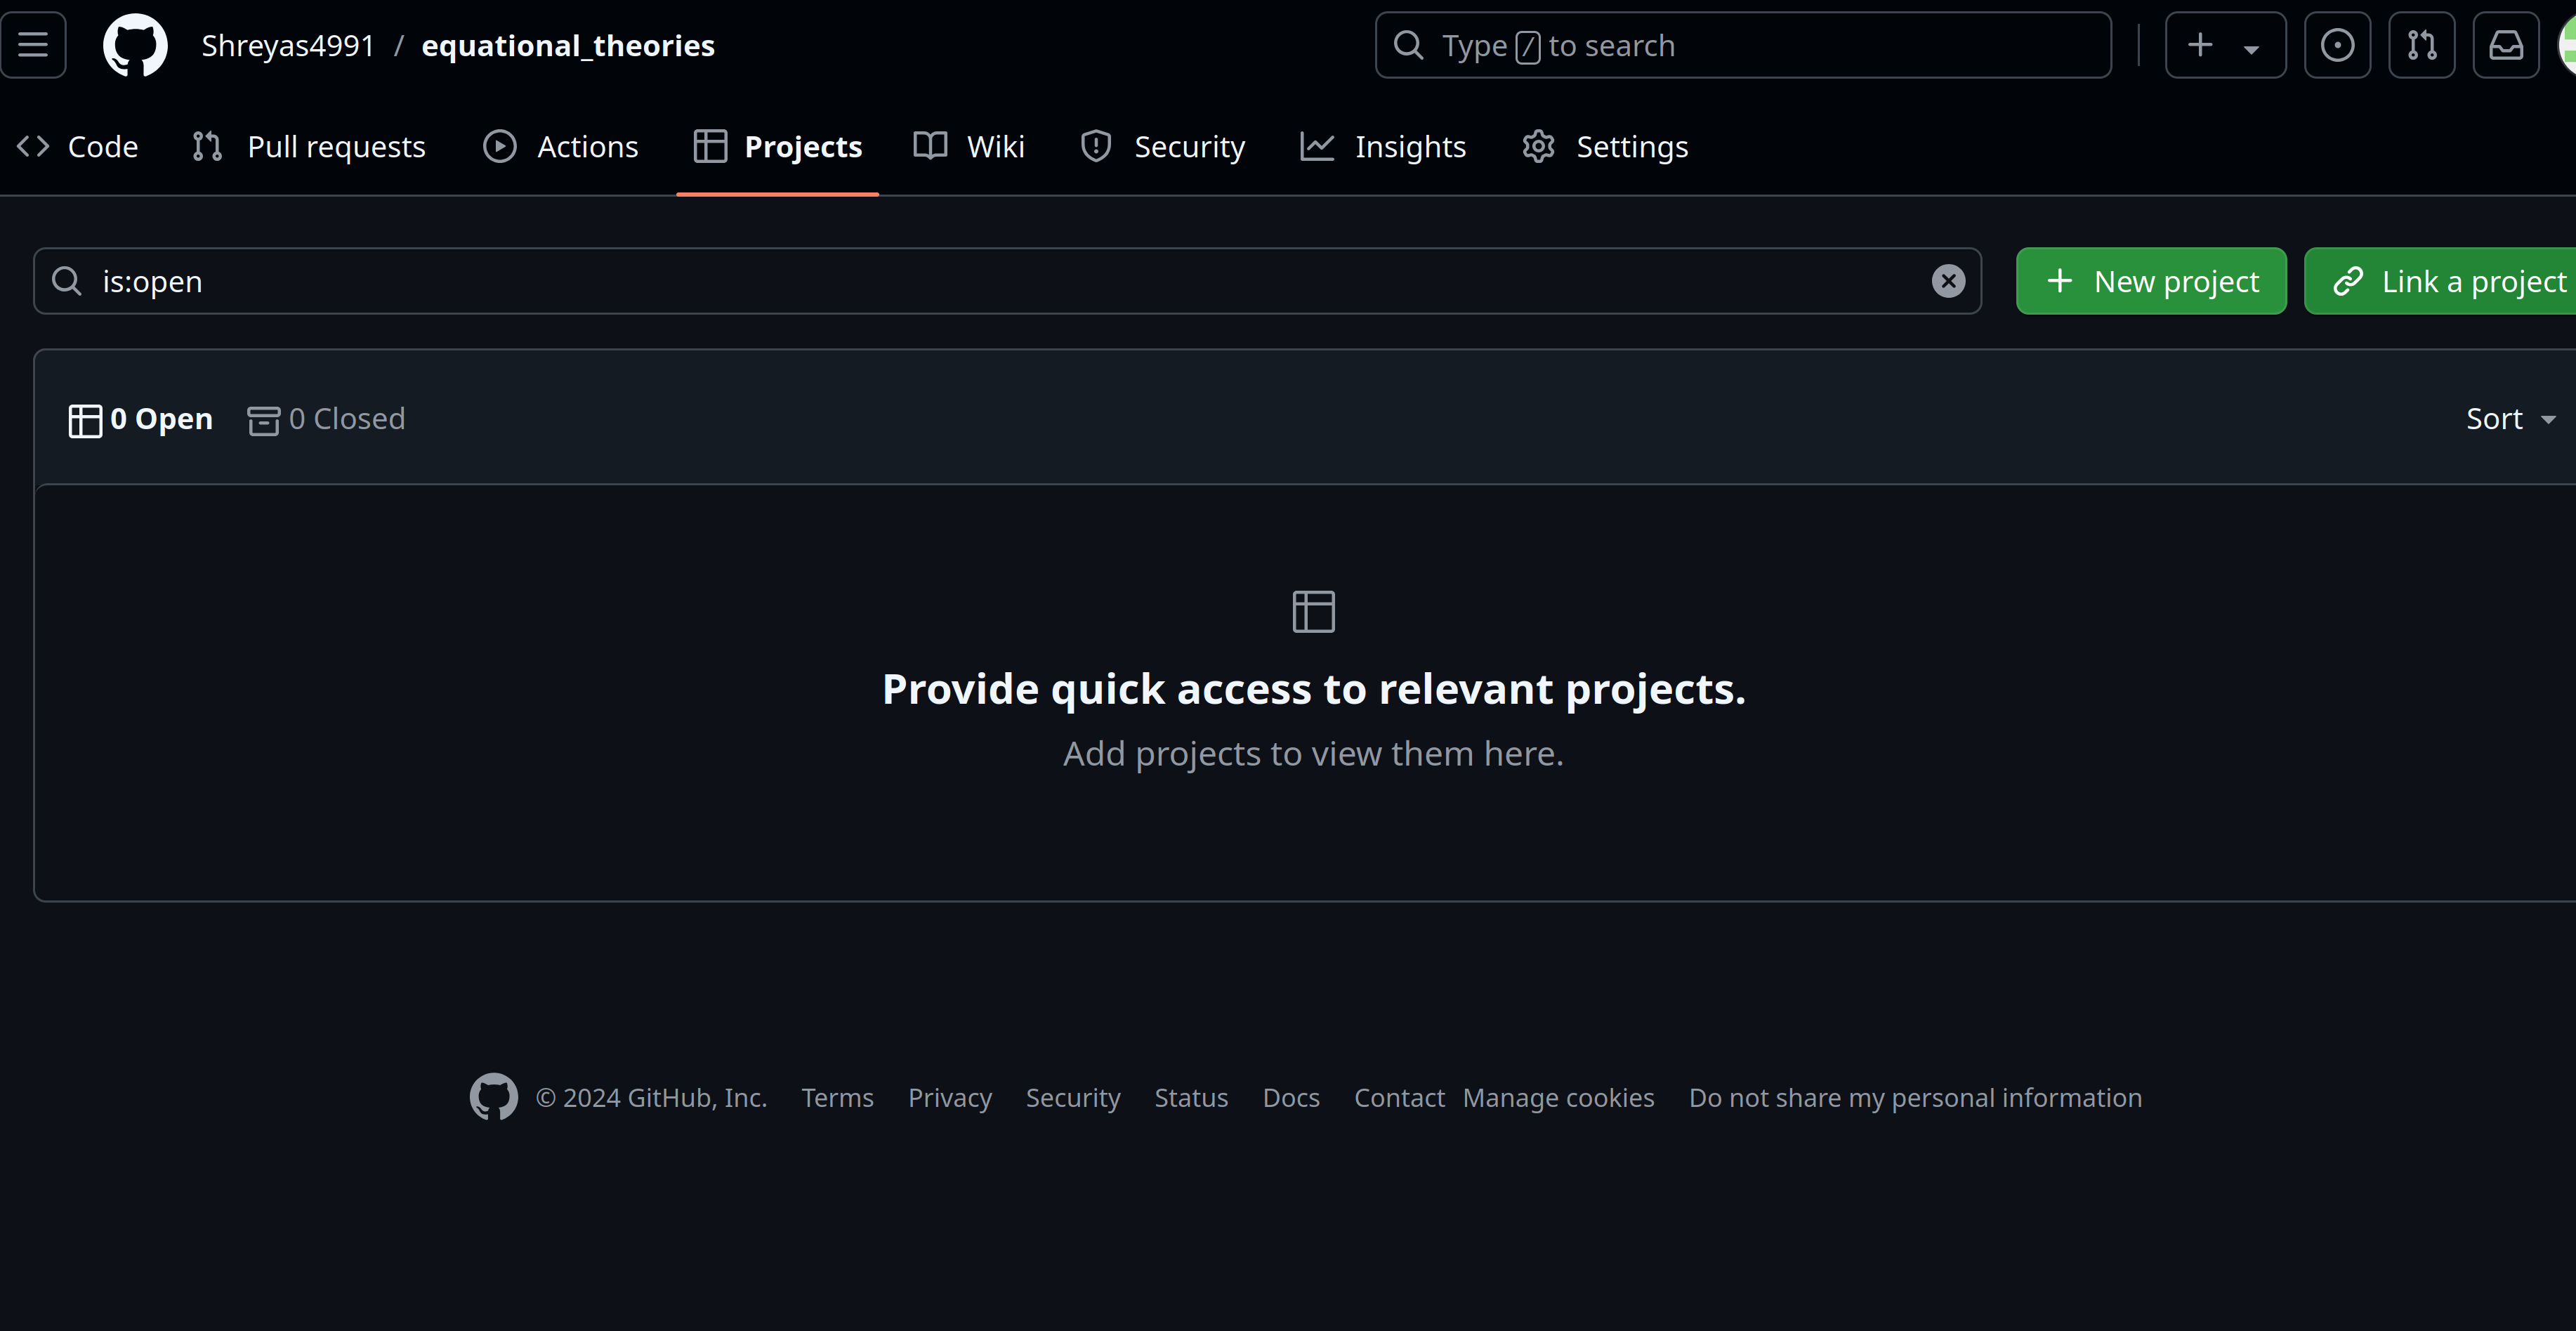Open the Shreyas4991 user profile link
This screenshot has height=1331, width=2576.
click(x=288, y=46)
